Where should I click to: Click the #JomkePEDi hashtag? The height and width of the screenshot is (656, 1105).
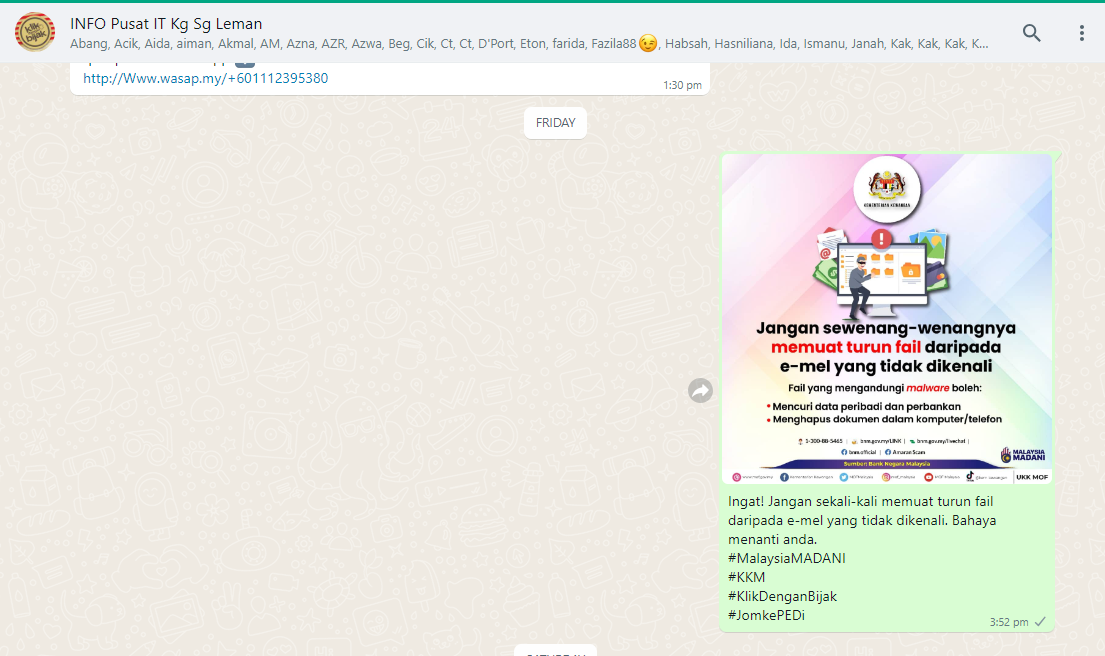[766, 615]
